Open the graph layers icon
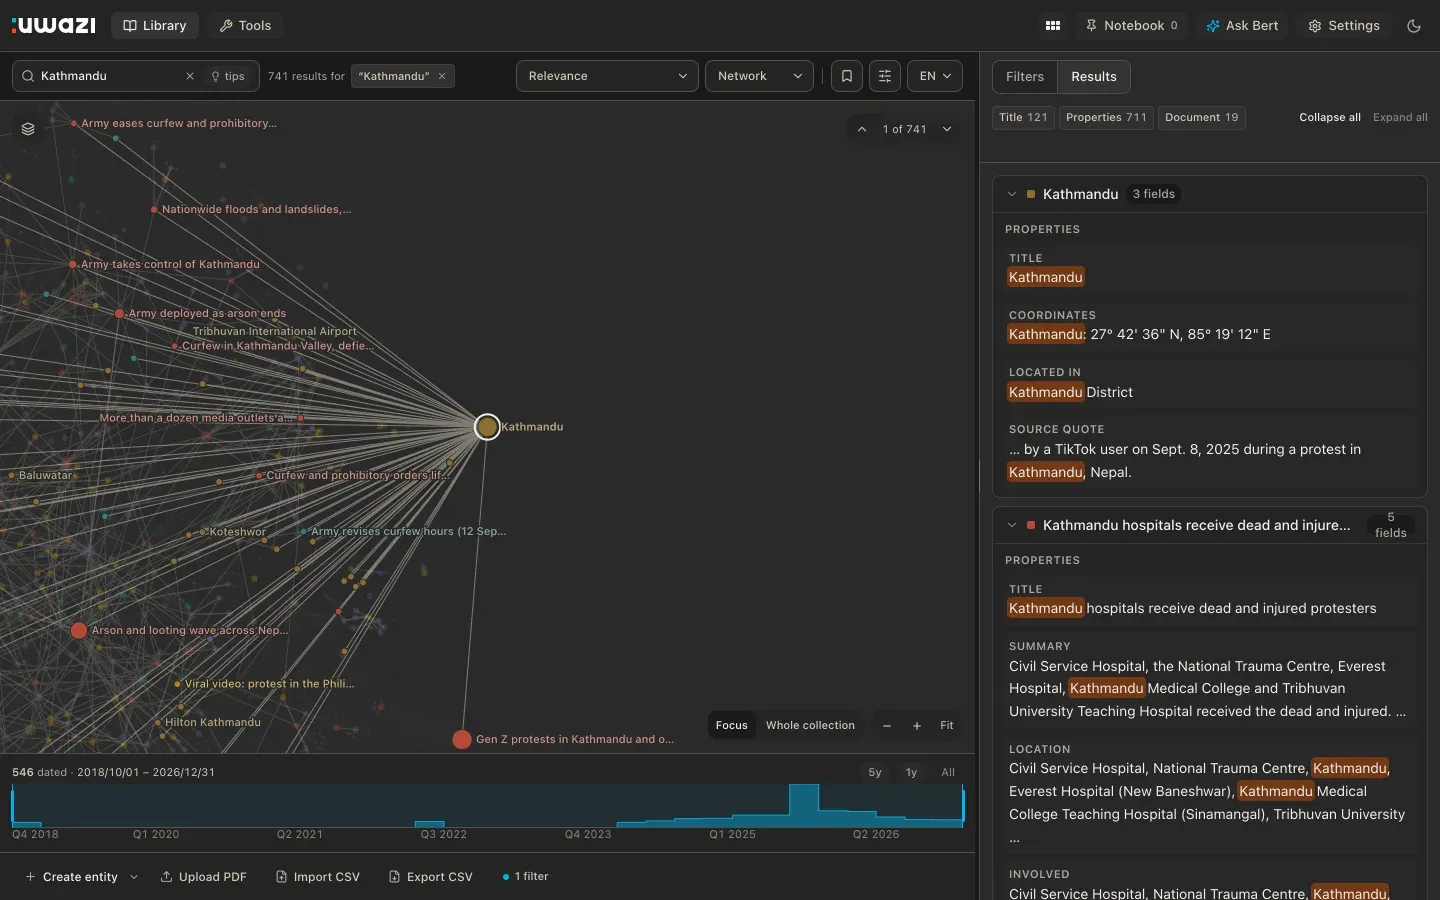This screenshot has width=1440, height=900. pos(28,129)
